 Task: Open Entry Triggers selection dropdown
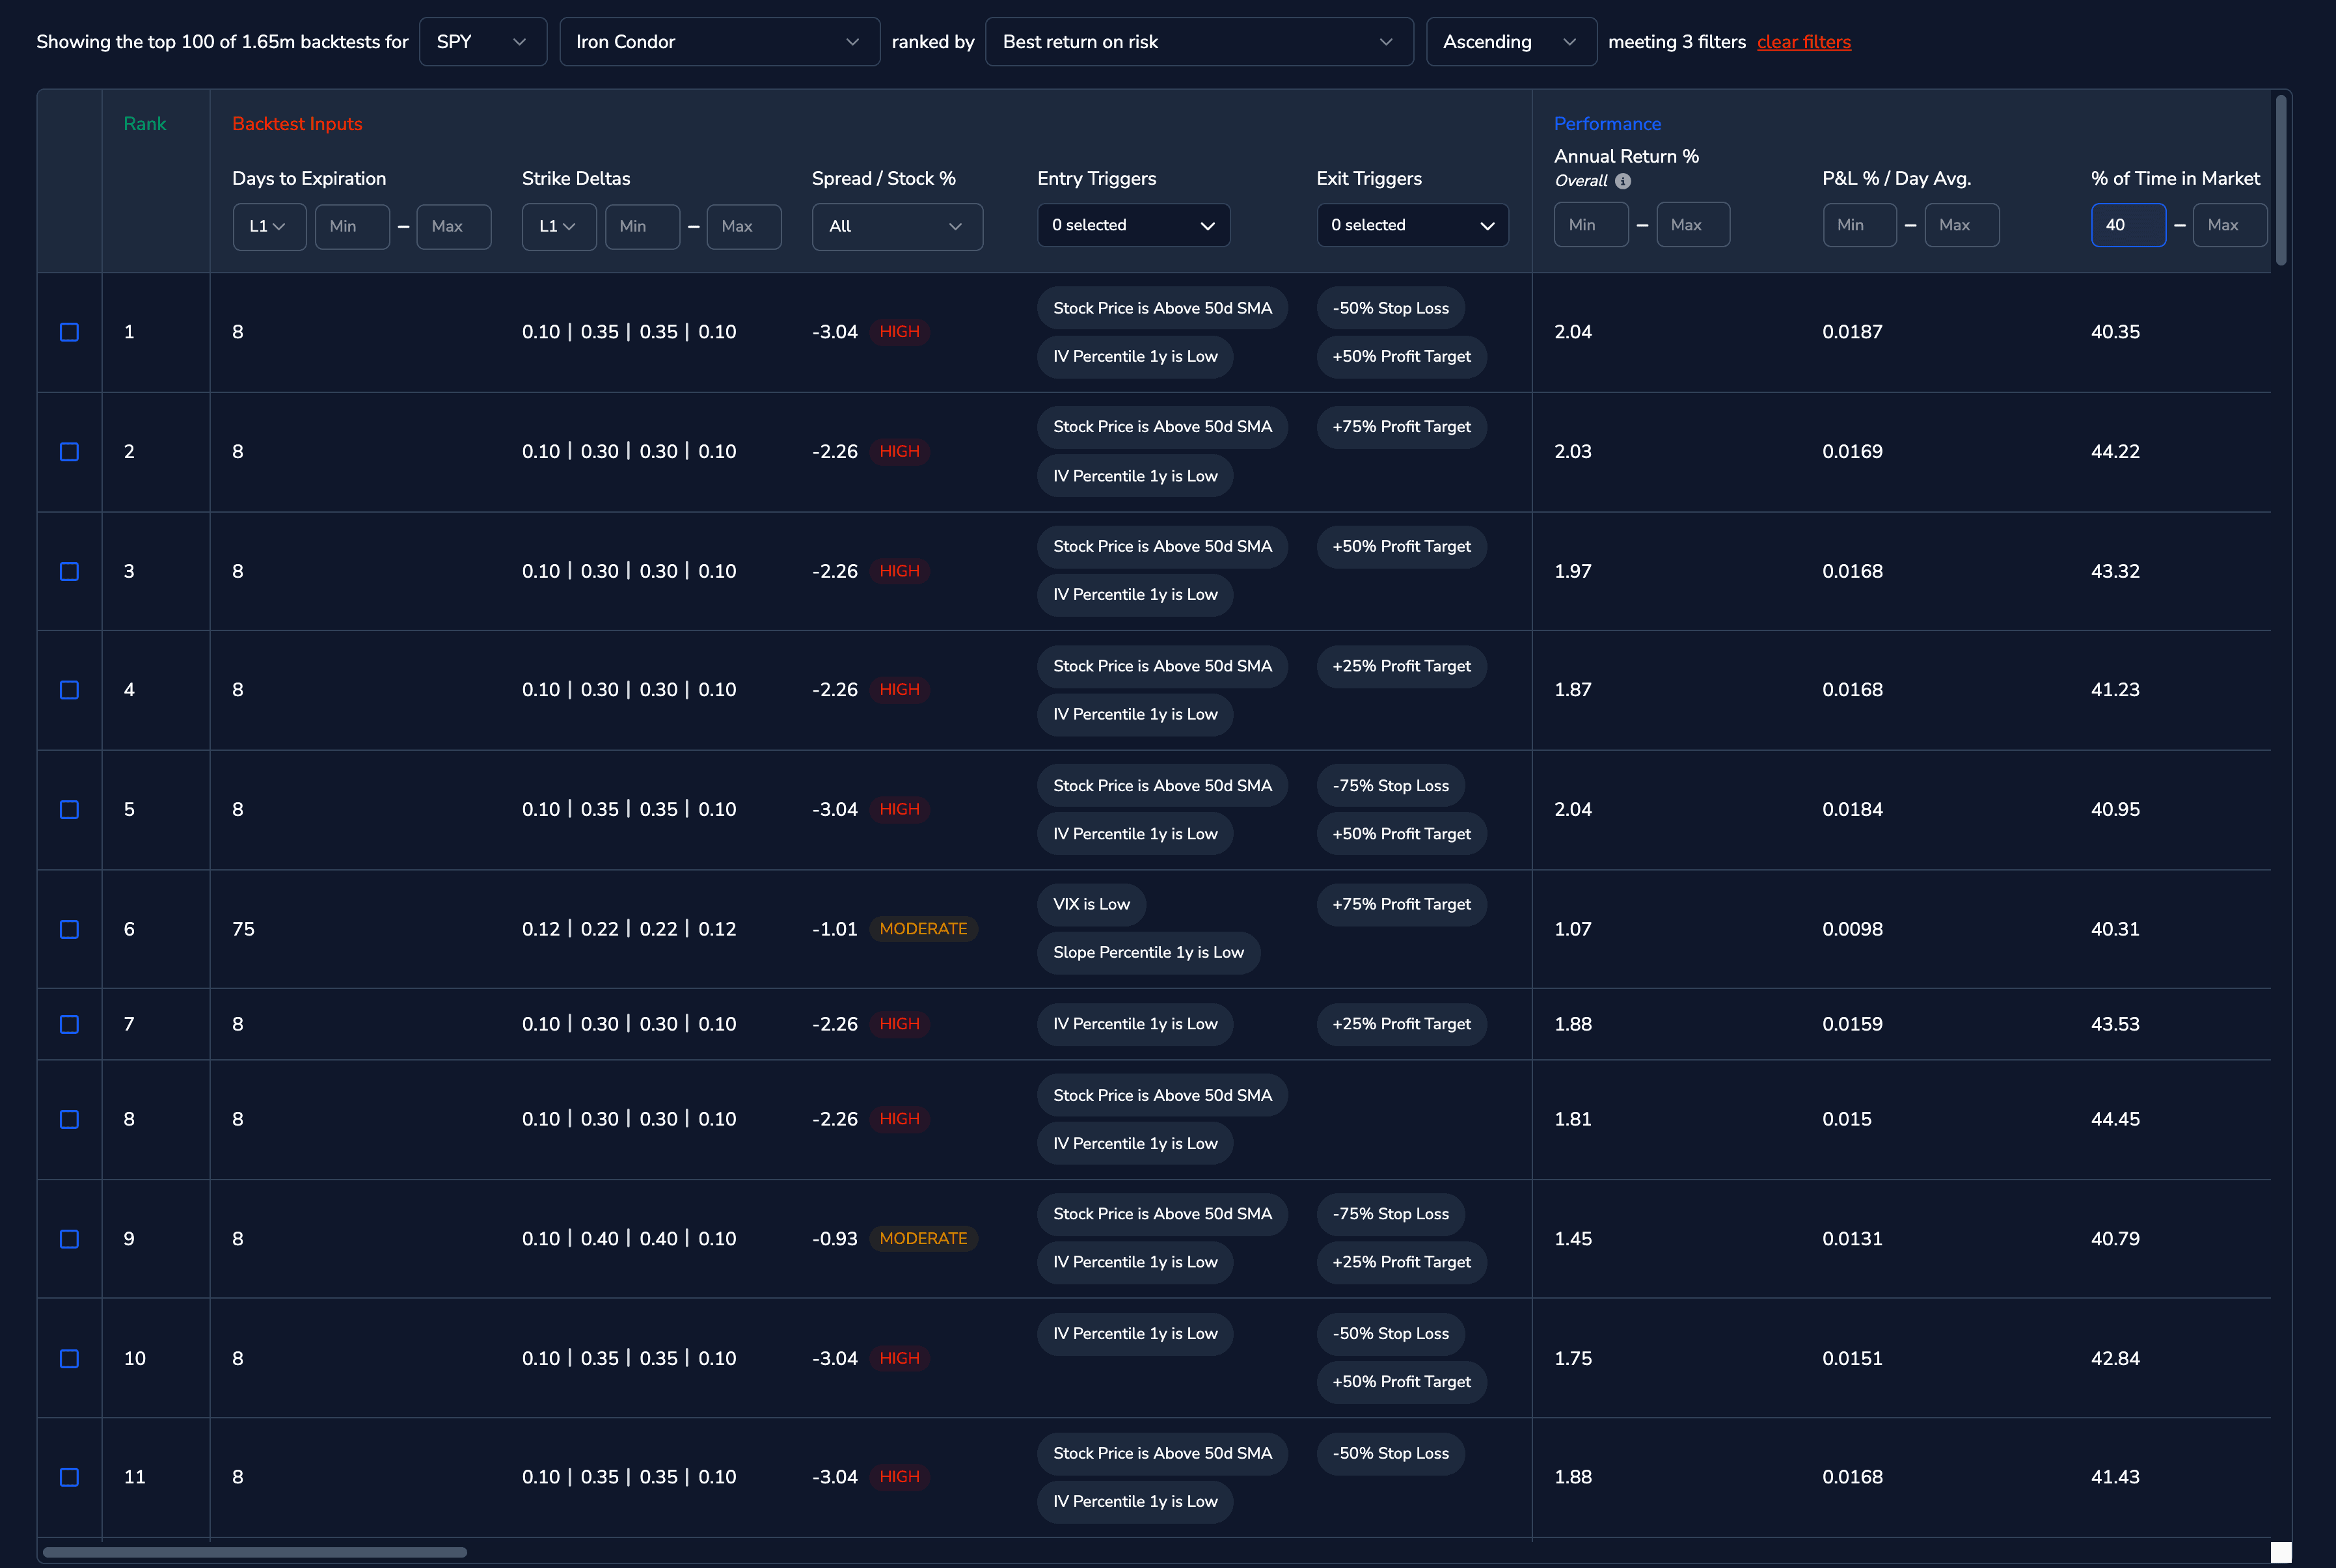(1133, 225)
